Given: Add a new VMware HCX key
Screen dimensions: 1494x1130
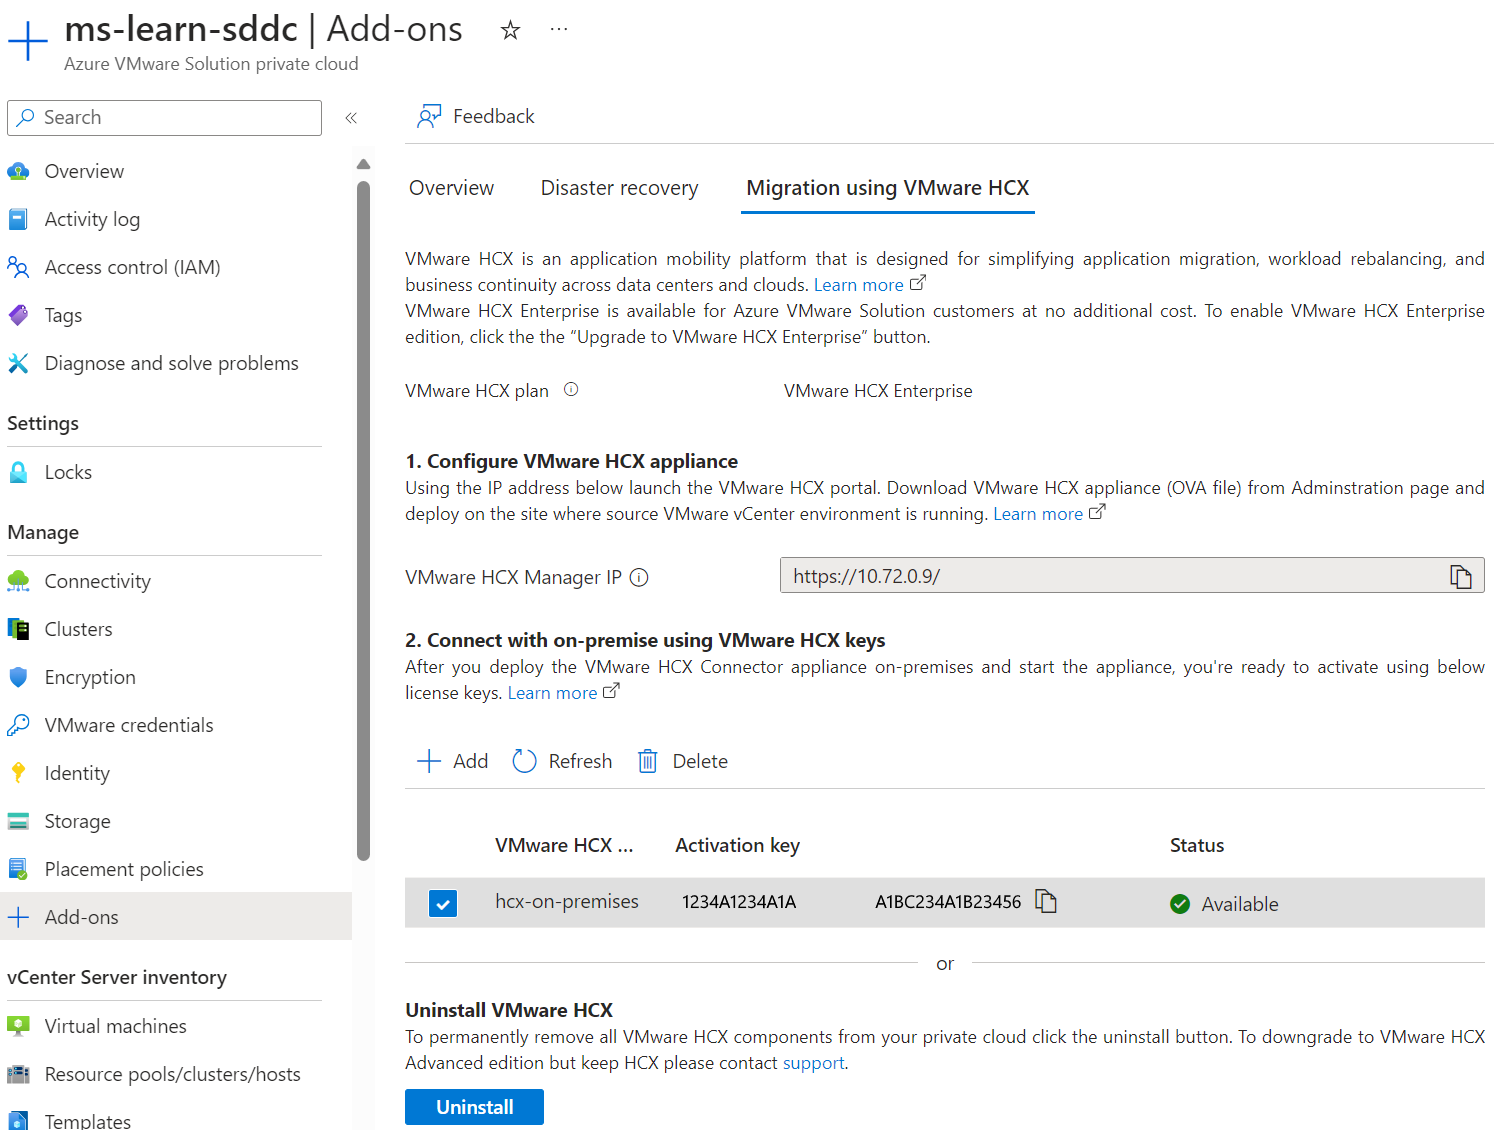Looking at the screenshot, I should (452, 761).
